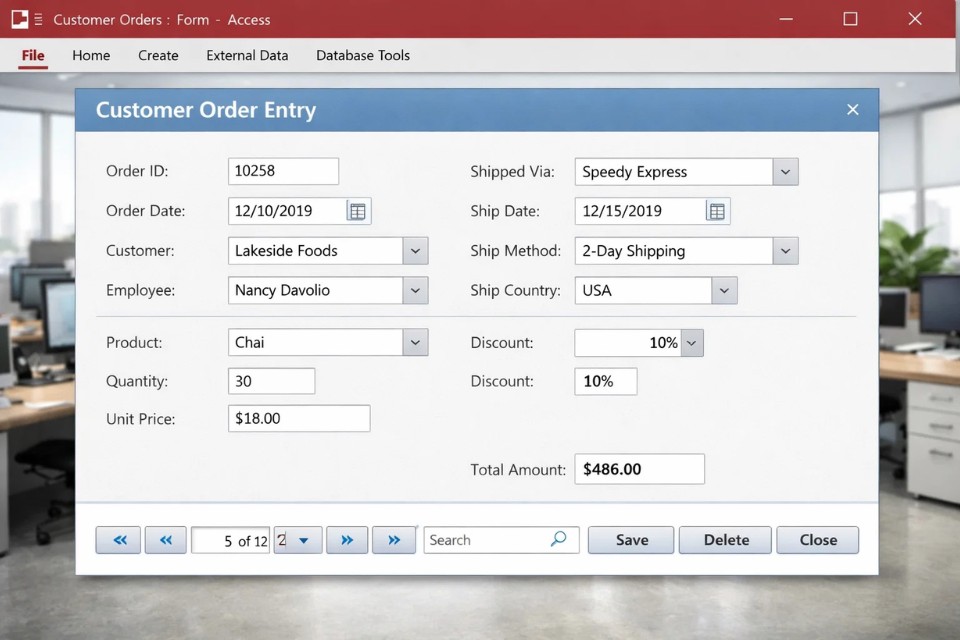Screen dimensions: 960x640
Task: Click the Access app icon in title bar
Action: point(19,19)
